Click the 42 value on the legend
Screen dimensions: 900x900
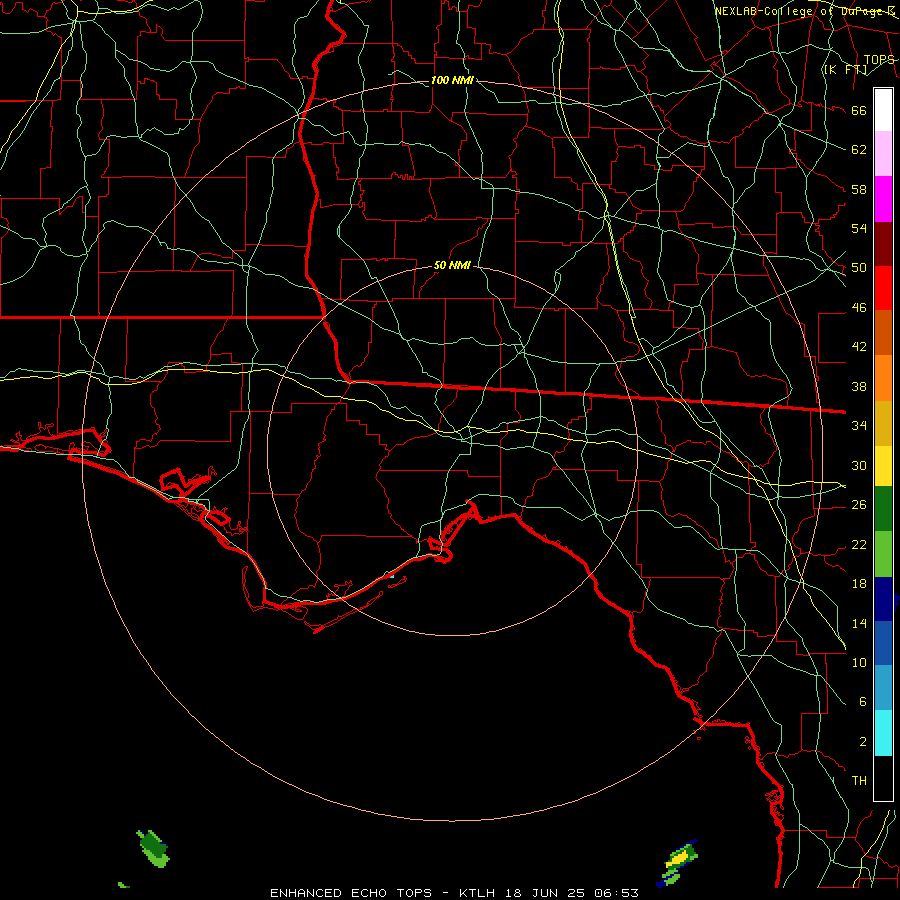pos(859,347)
